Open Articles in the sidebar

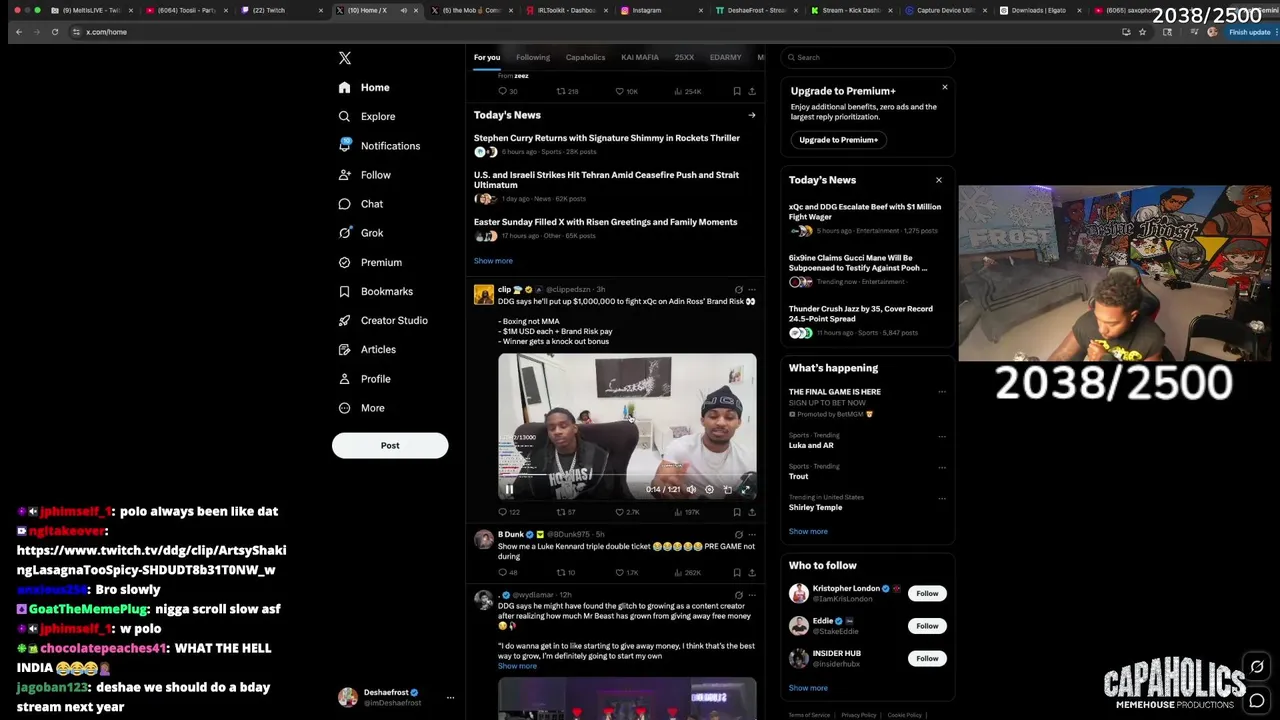coord(367,349)
